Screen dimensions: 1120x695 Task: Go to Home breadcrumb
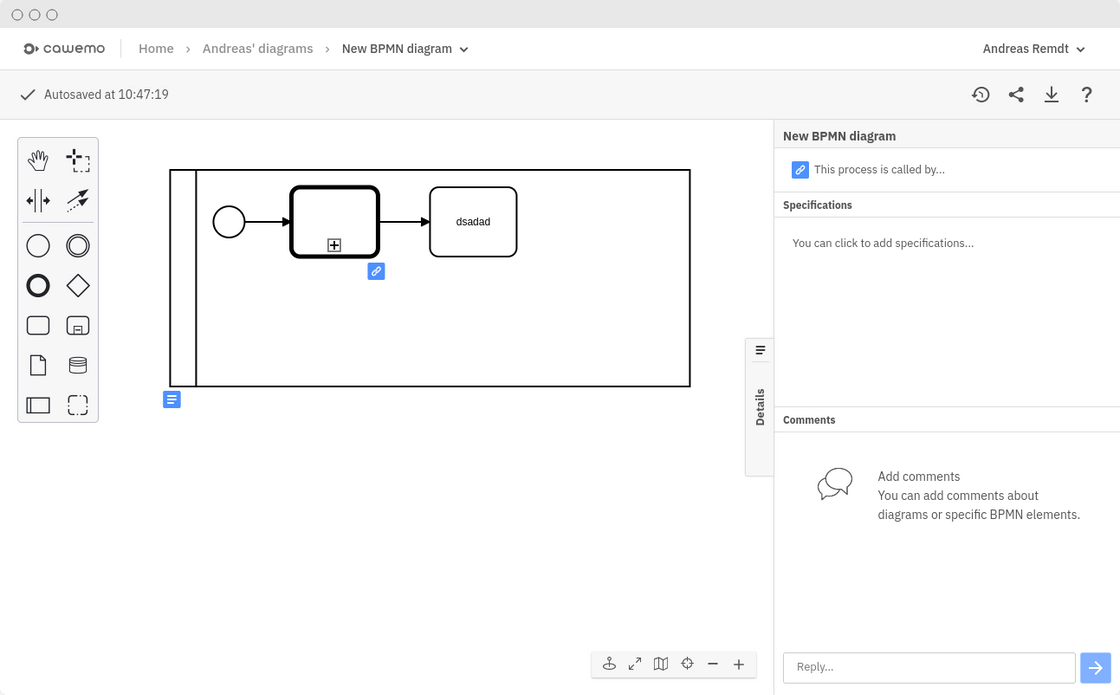click(156, 49)
